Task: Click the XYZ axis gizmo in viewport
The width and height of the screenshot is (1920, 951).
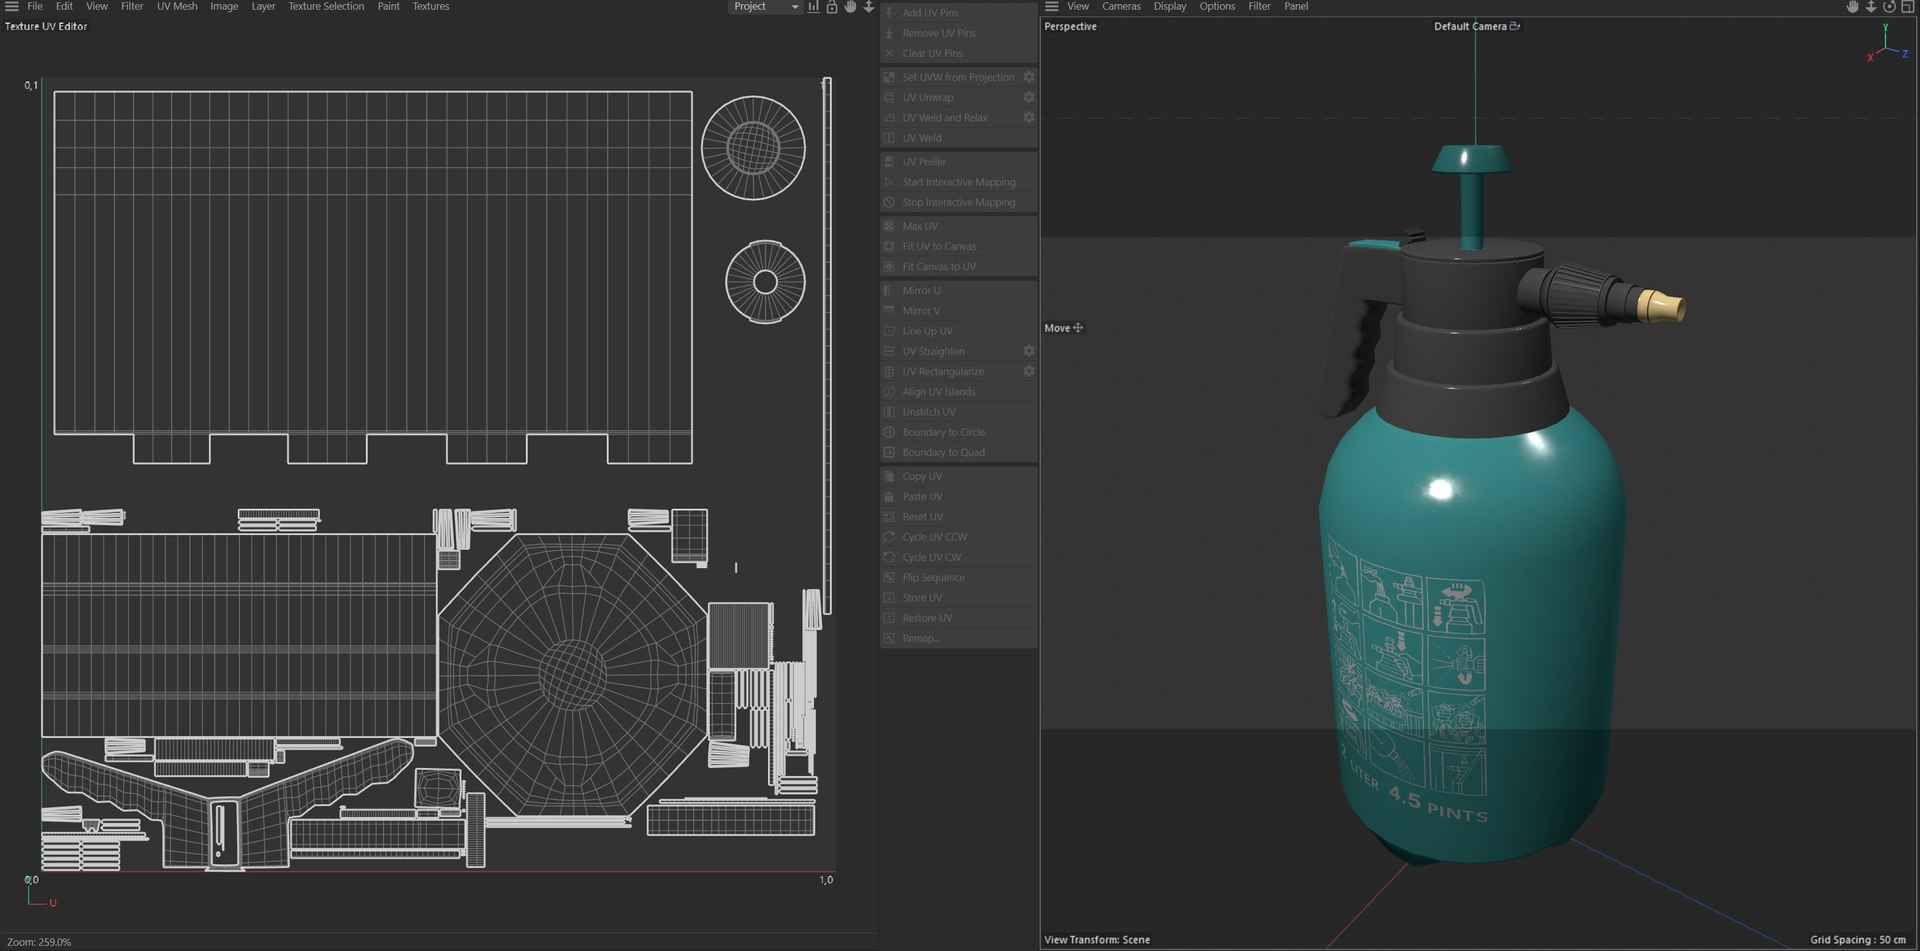Action: (1887, 45)
